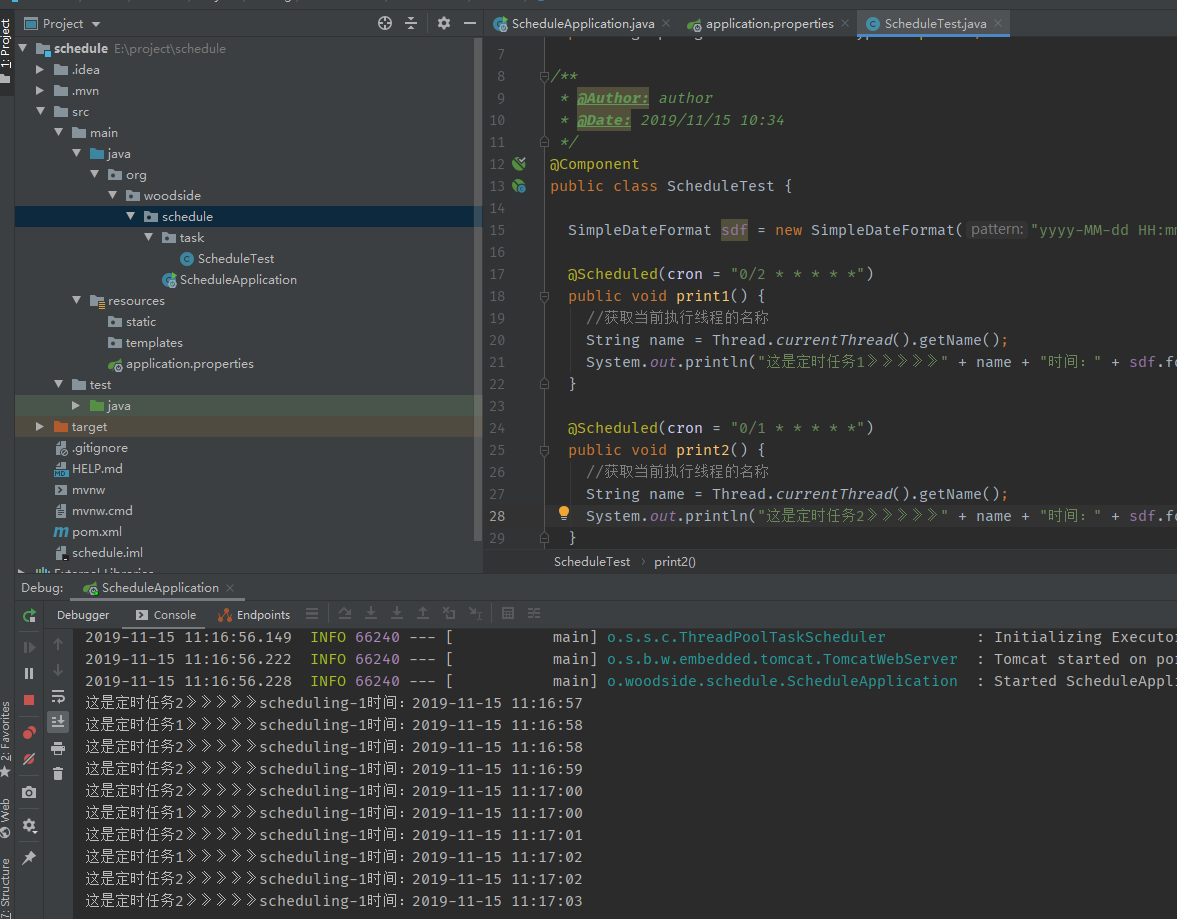Click the Step Into debug icon
Image resolution: width=1177 pixels, height=919 pixels.
(x=371, y=613)
